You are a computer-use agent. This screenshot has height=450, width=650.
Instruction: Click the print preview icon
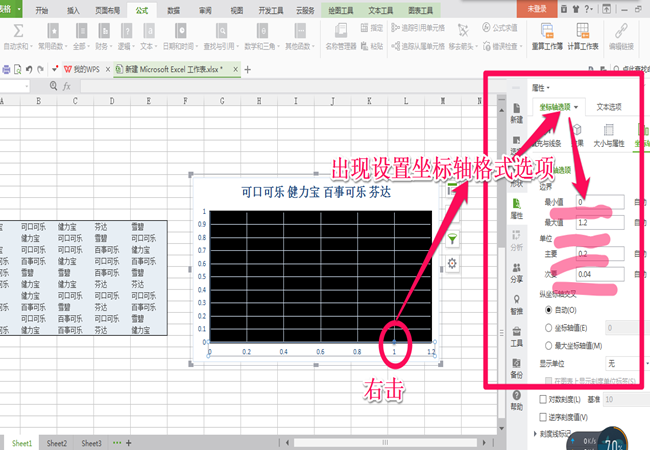pyautogui.click(x=17, y=70)
